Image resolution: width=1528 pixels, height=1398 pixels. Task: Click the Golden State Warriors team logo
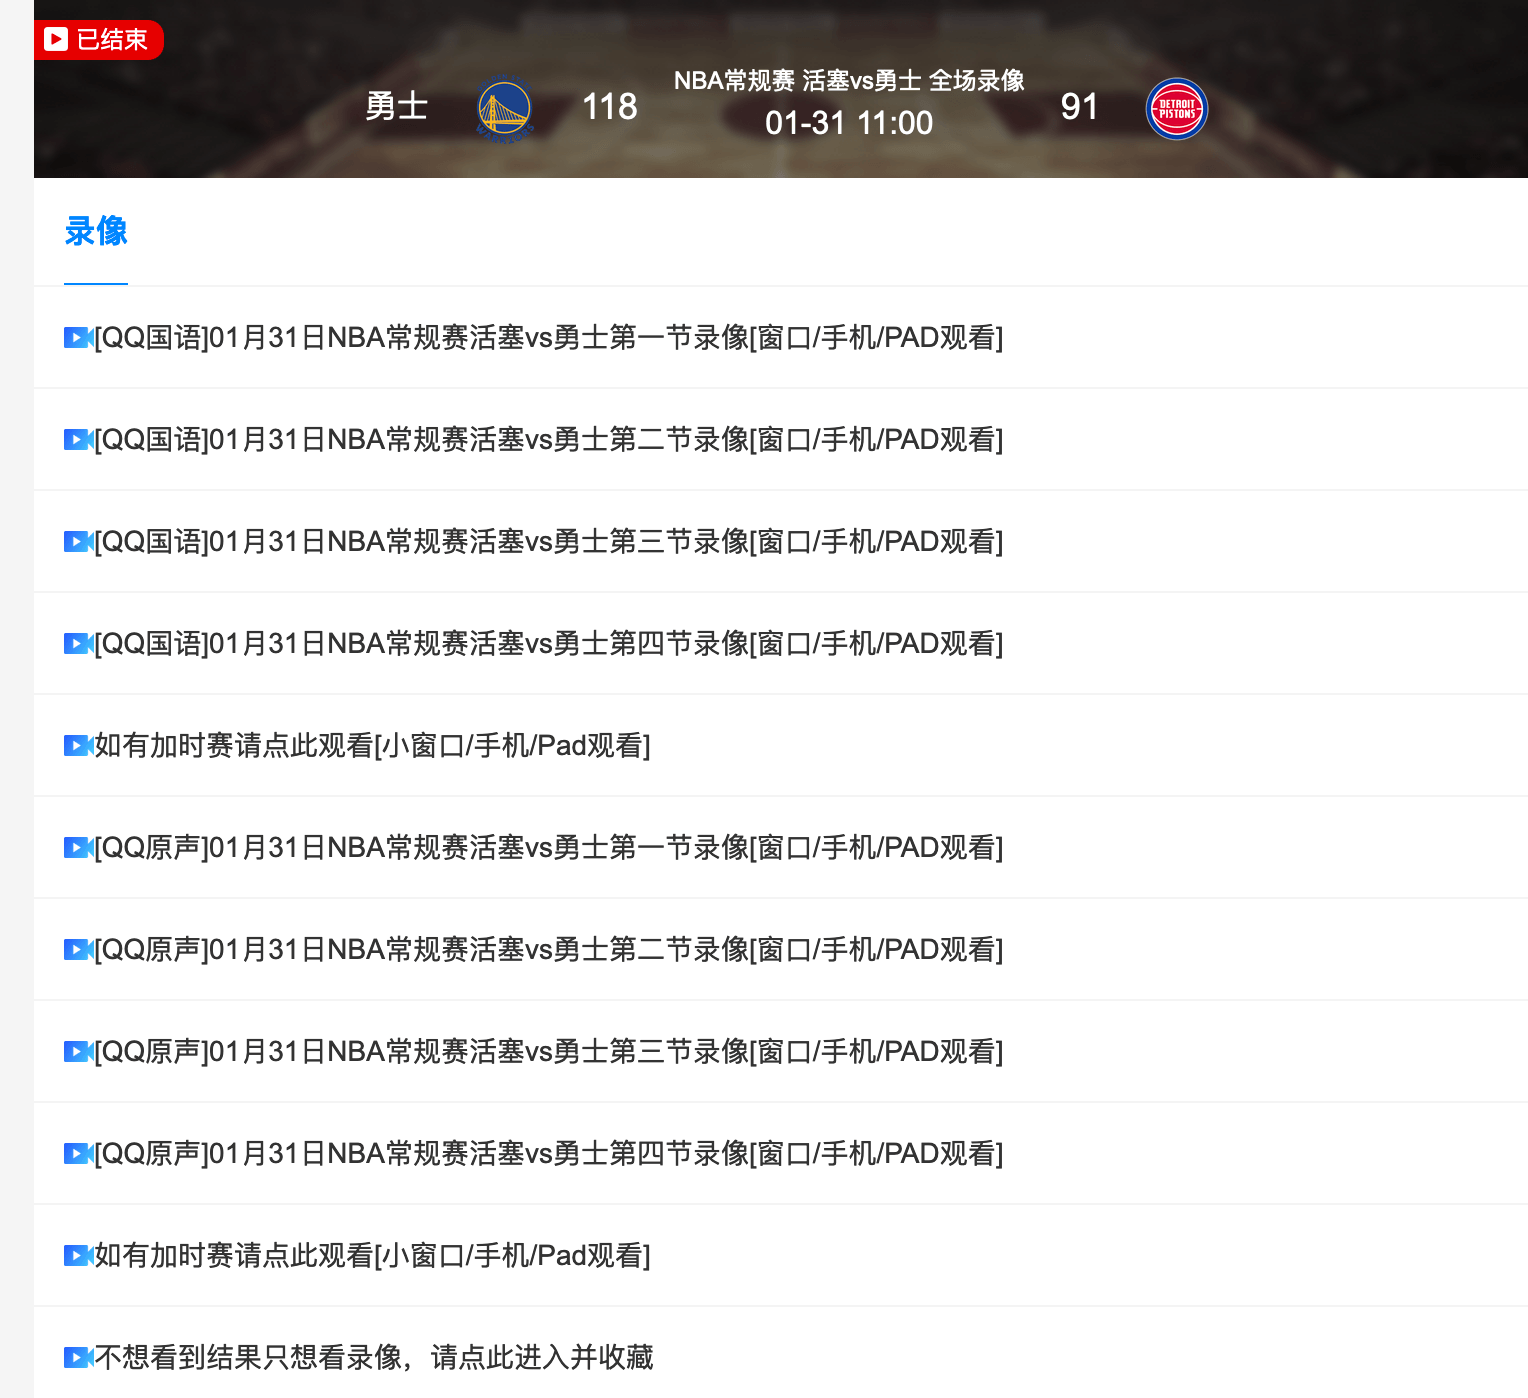(506, 108)
